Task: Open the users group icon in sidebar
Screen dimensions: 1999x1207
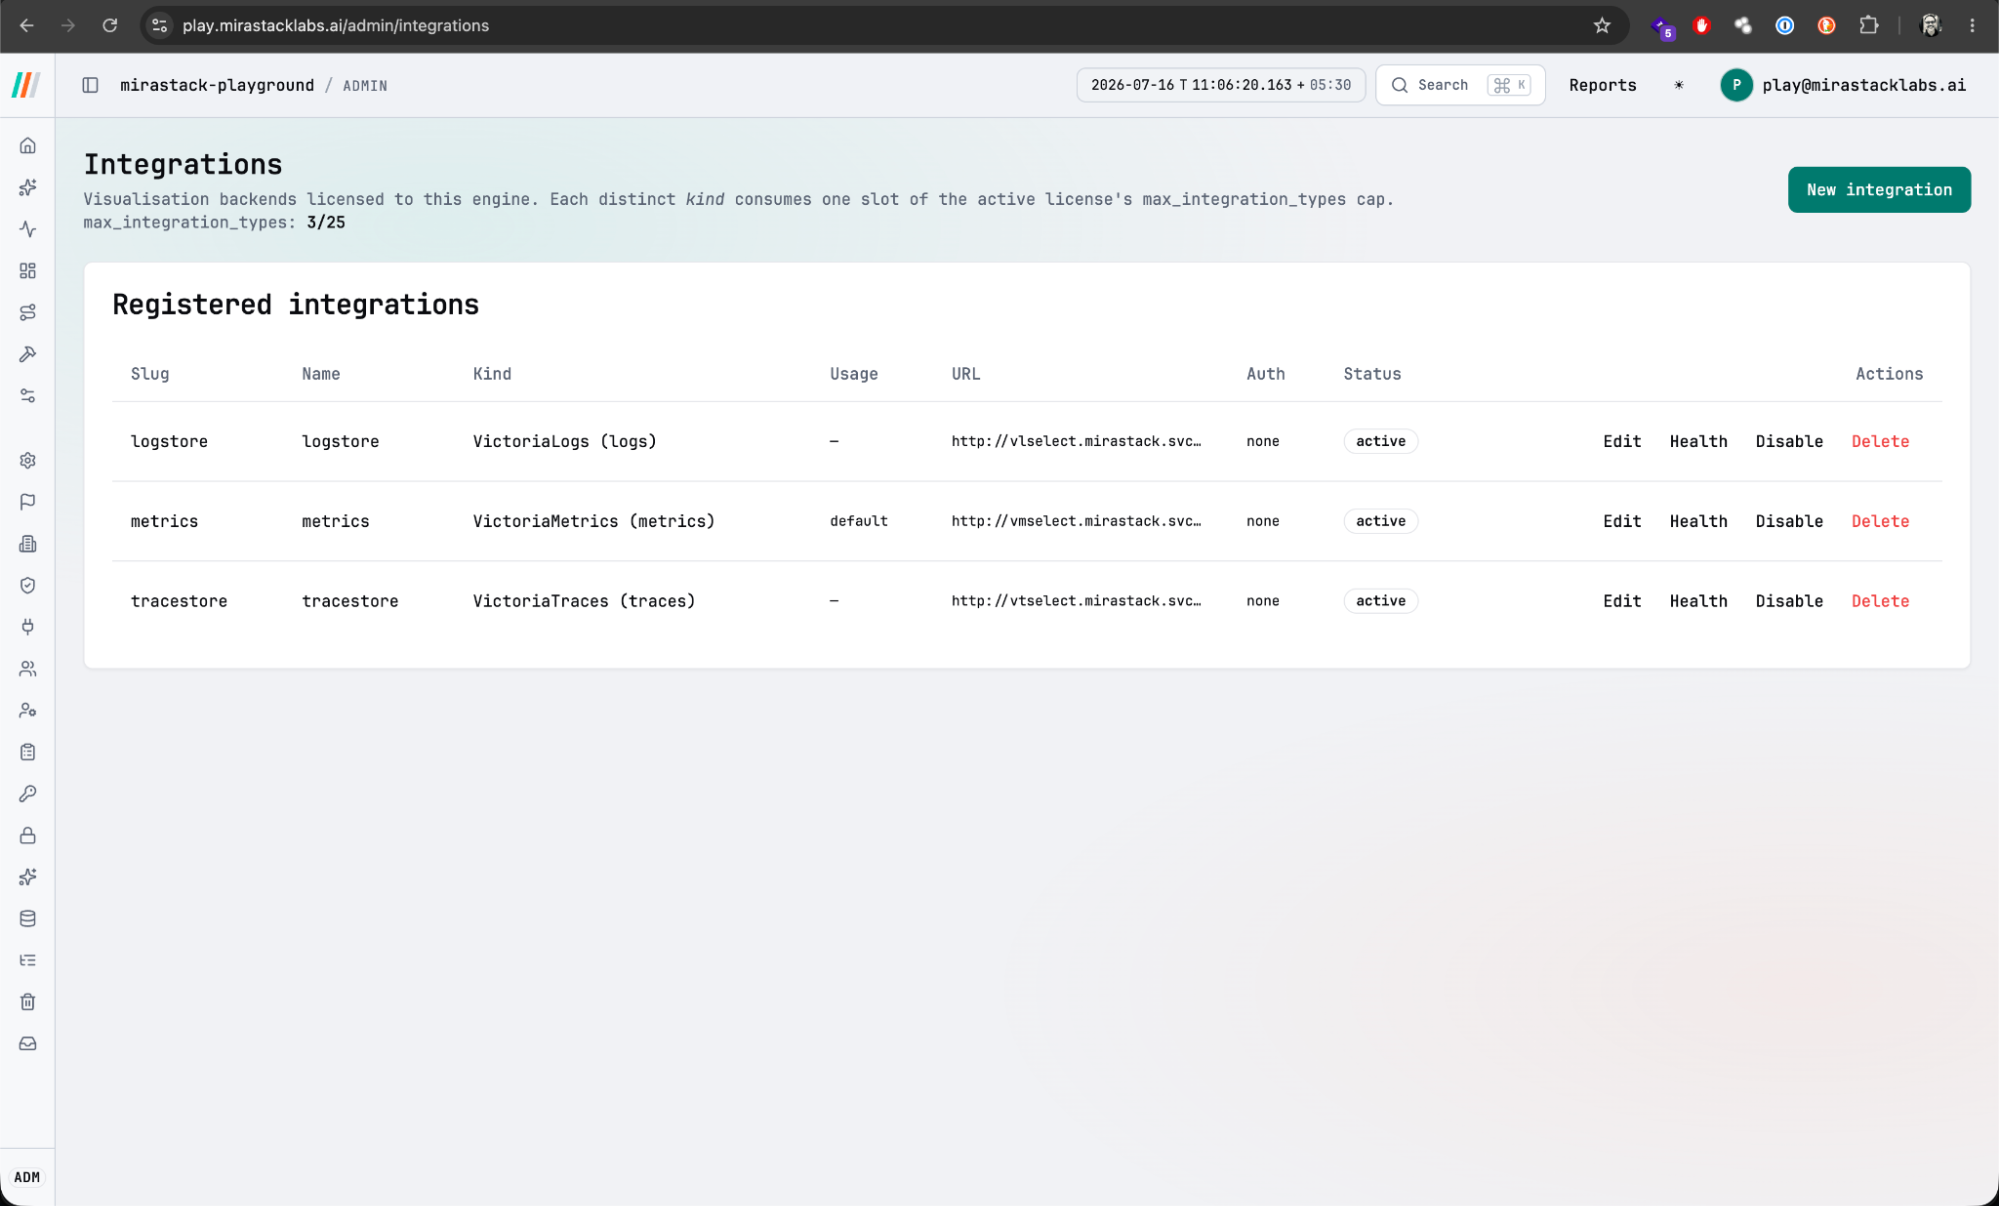Action: (x=28, y=669)
